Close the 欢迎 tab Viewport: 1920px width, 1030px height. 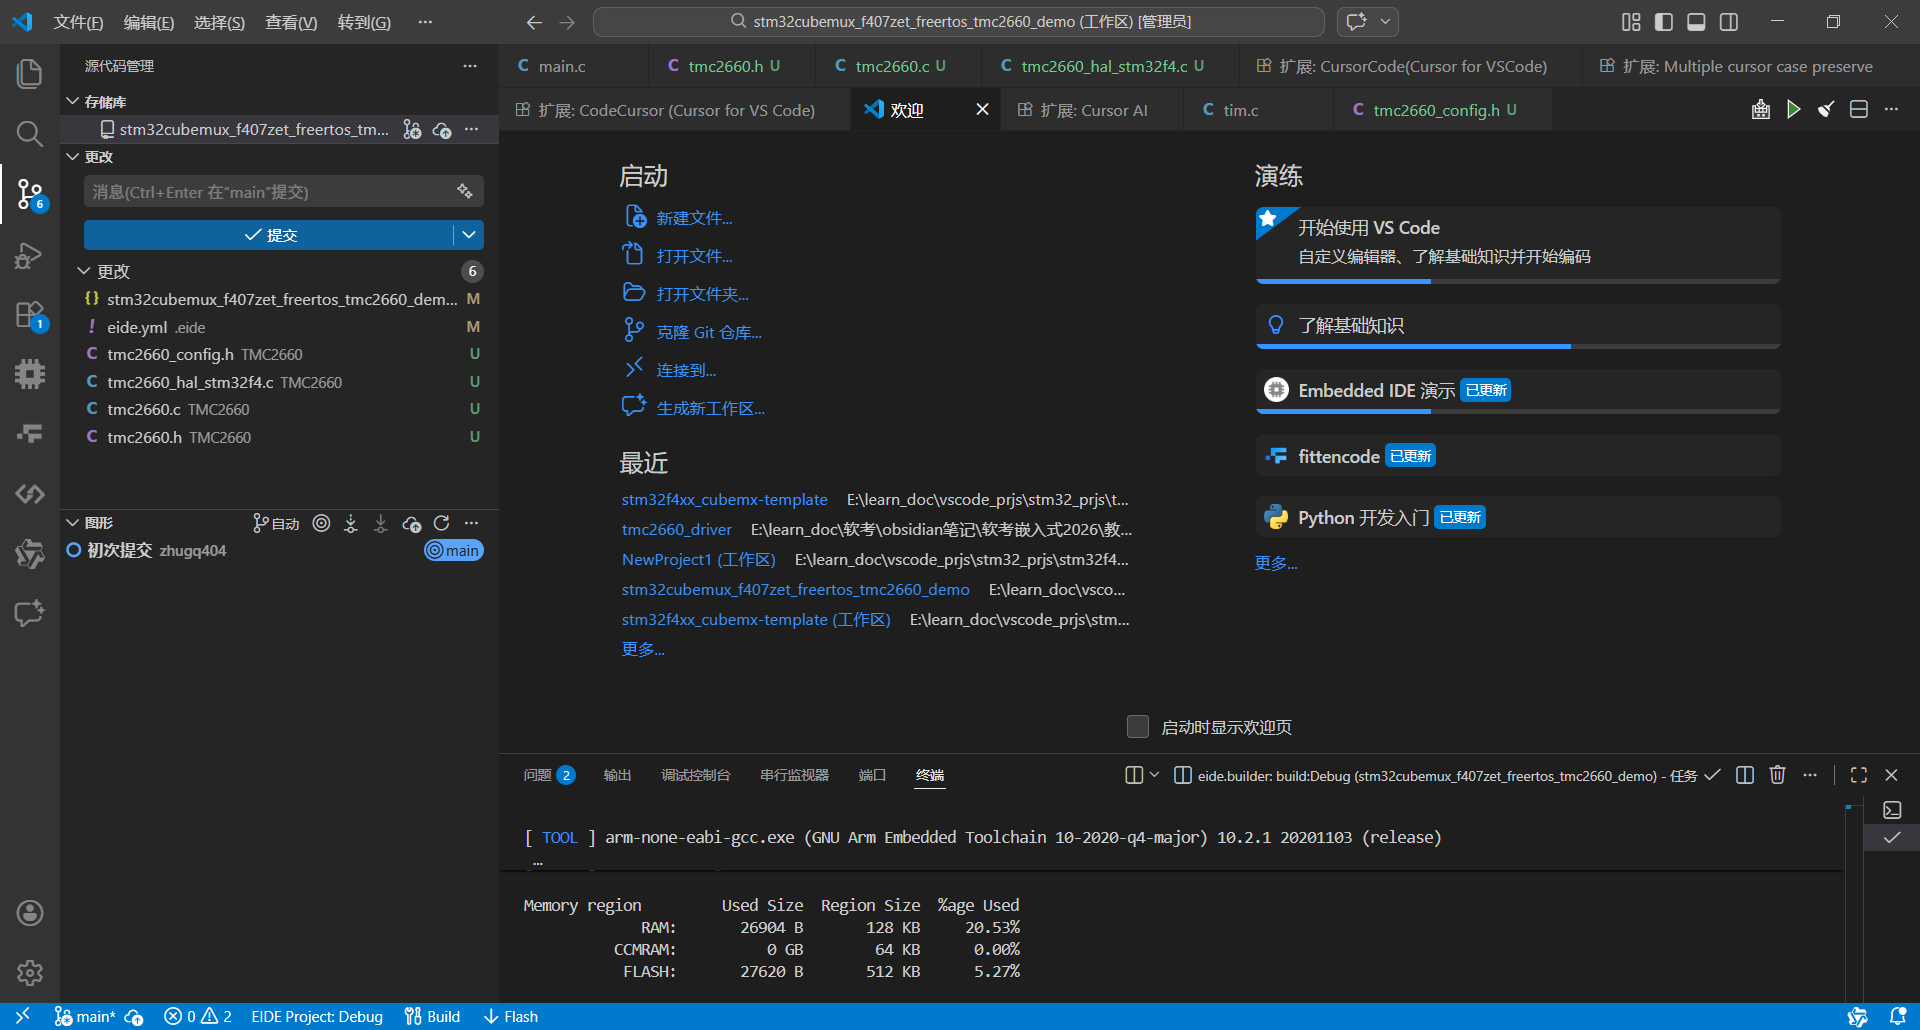(x=982, y=109)
